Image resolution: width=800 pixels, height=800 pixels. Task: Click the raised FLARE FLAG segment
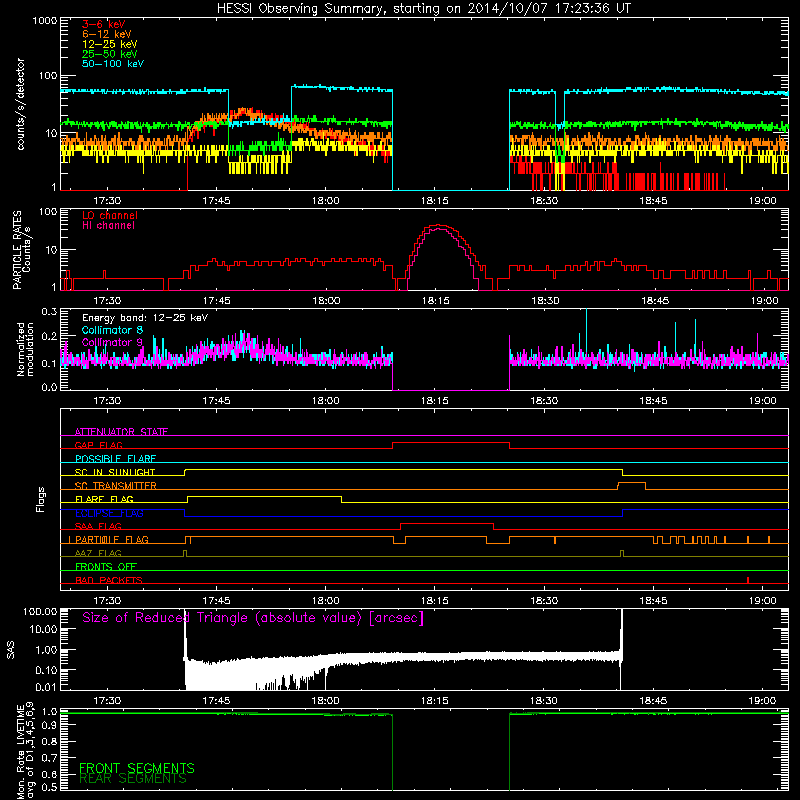[x=264, y=497]
